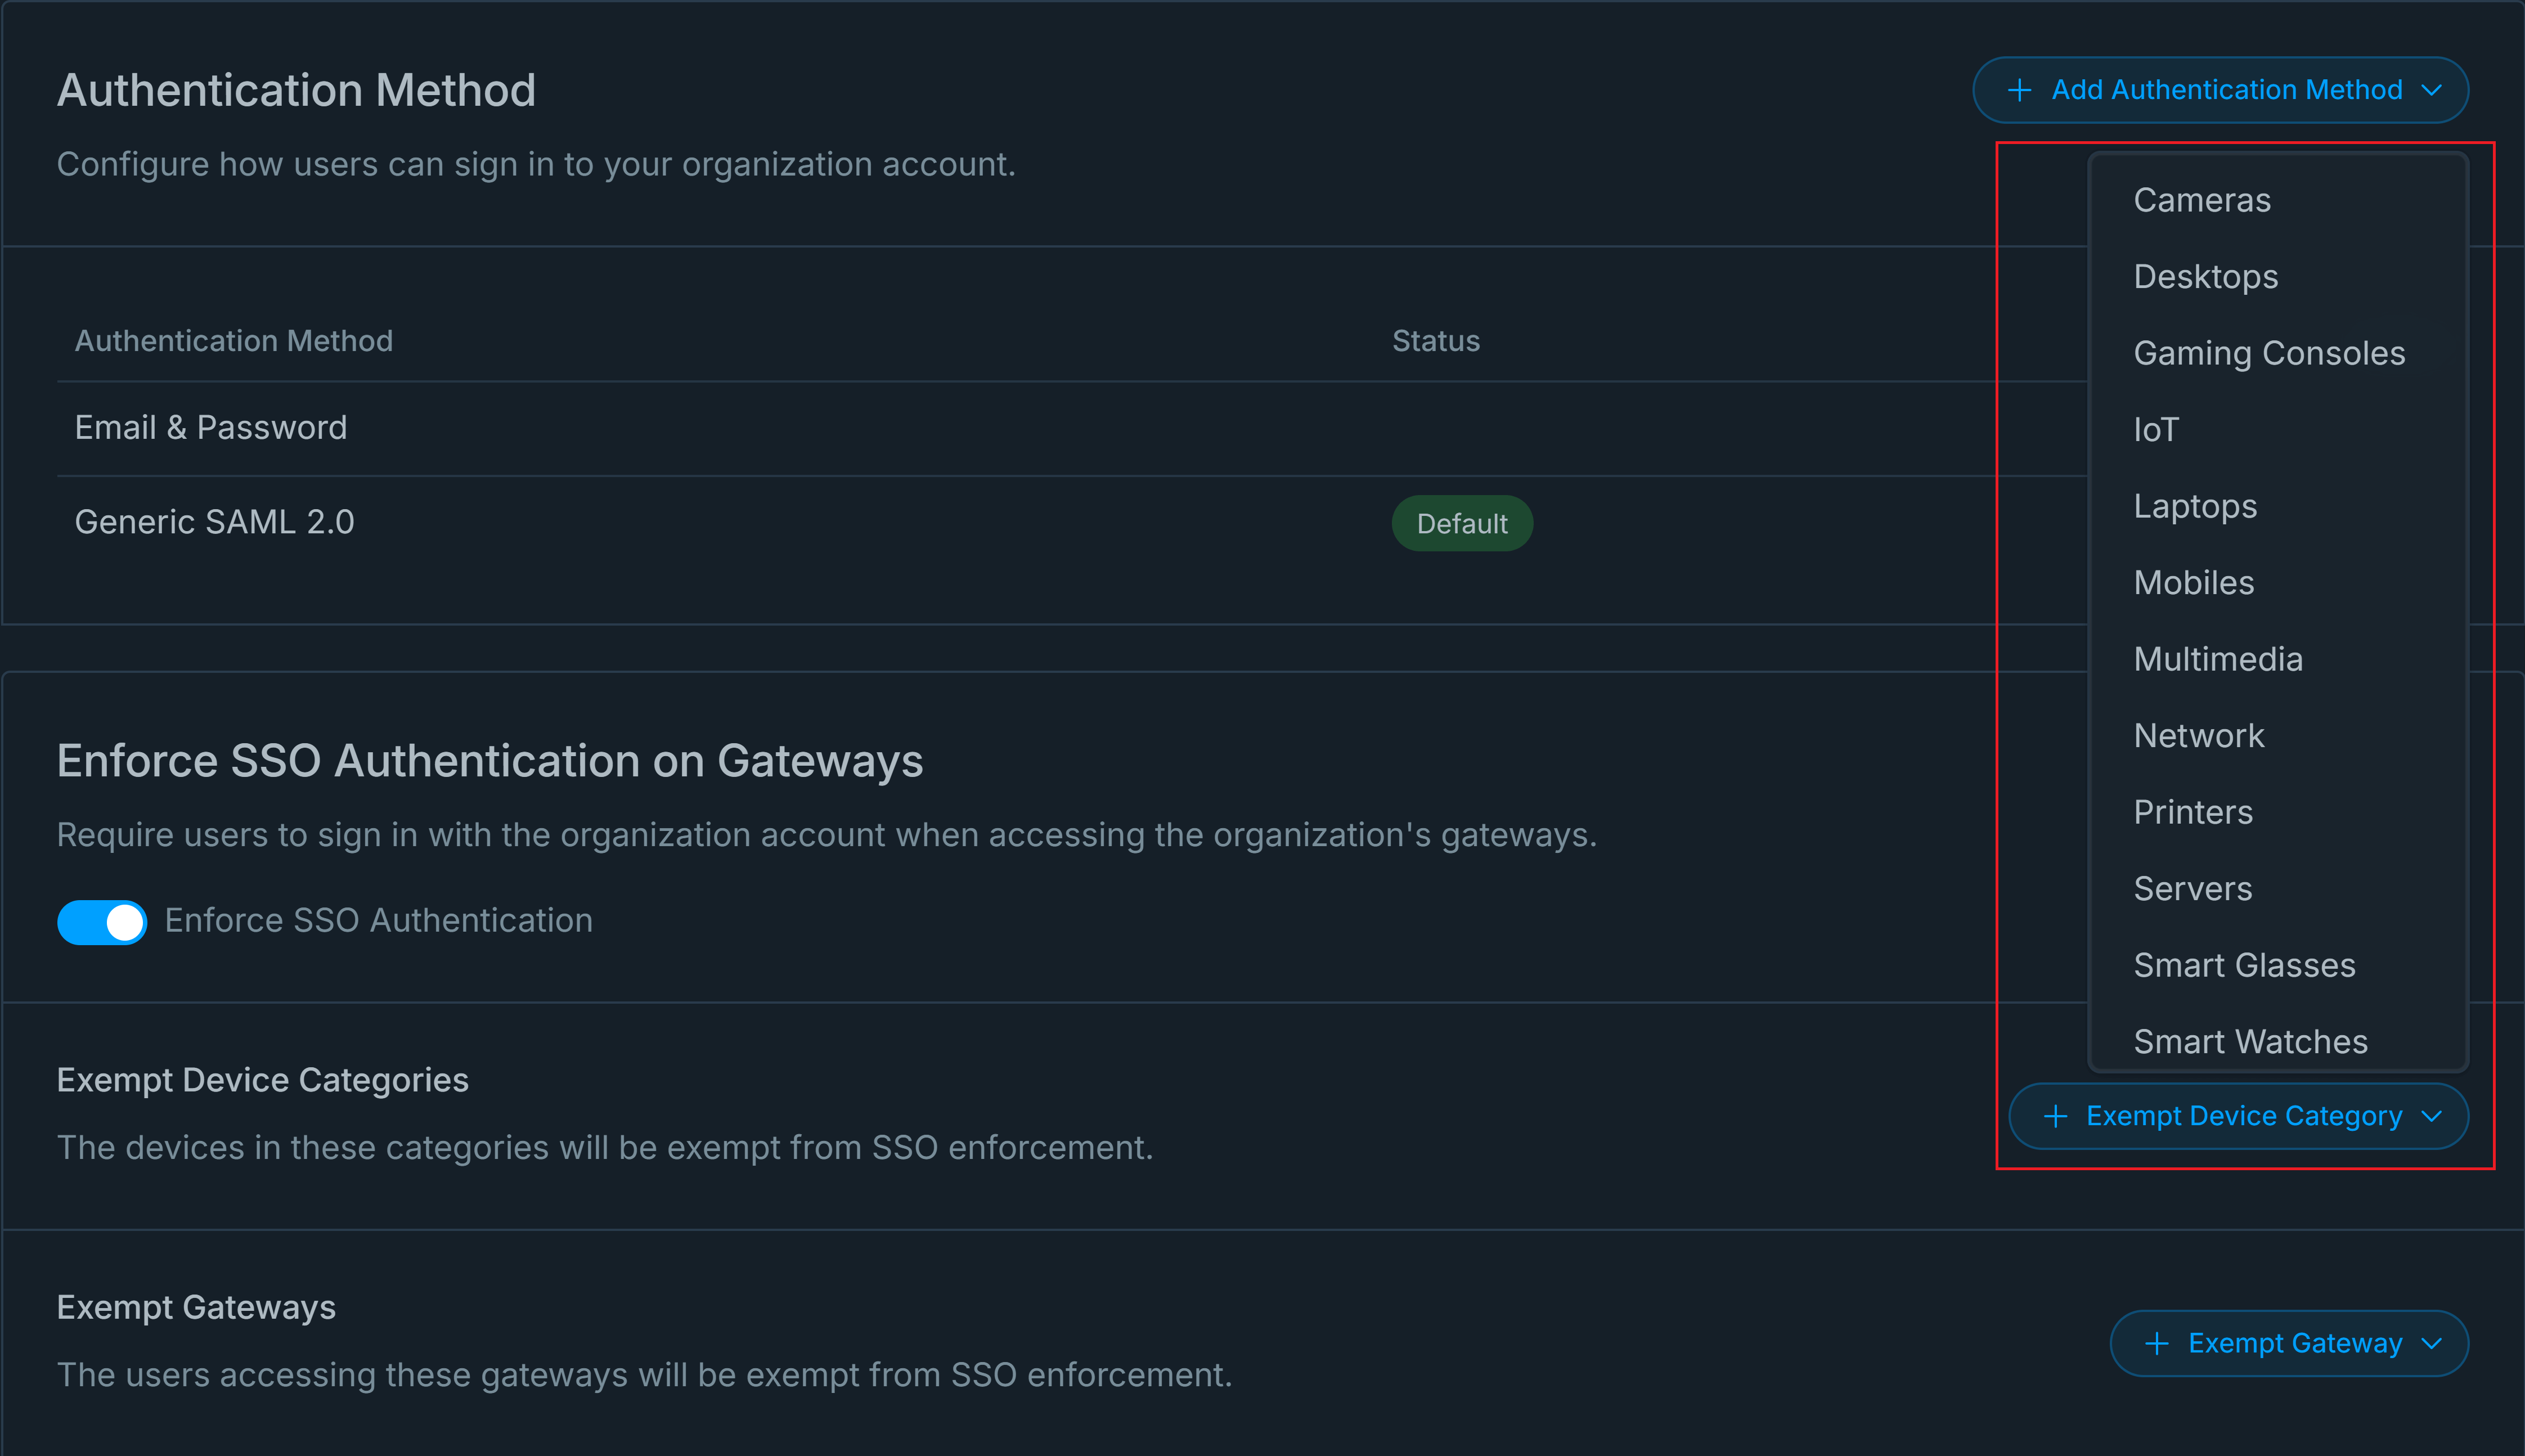Click the Email & Password row
This screenshot has height=1456, width=2525.
coord(211,428)
